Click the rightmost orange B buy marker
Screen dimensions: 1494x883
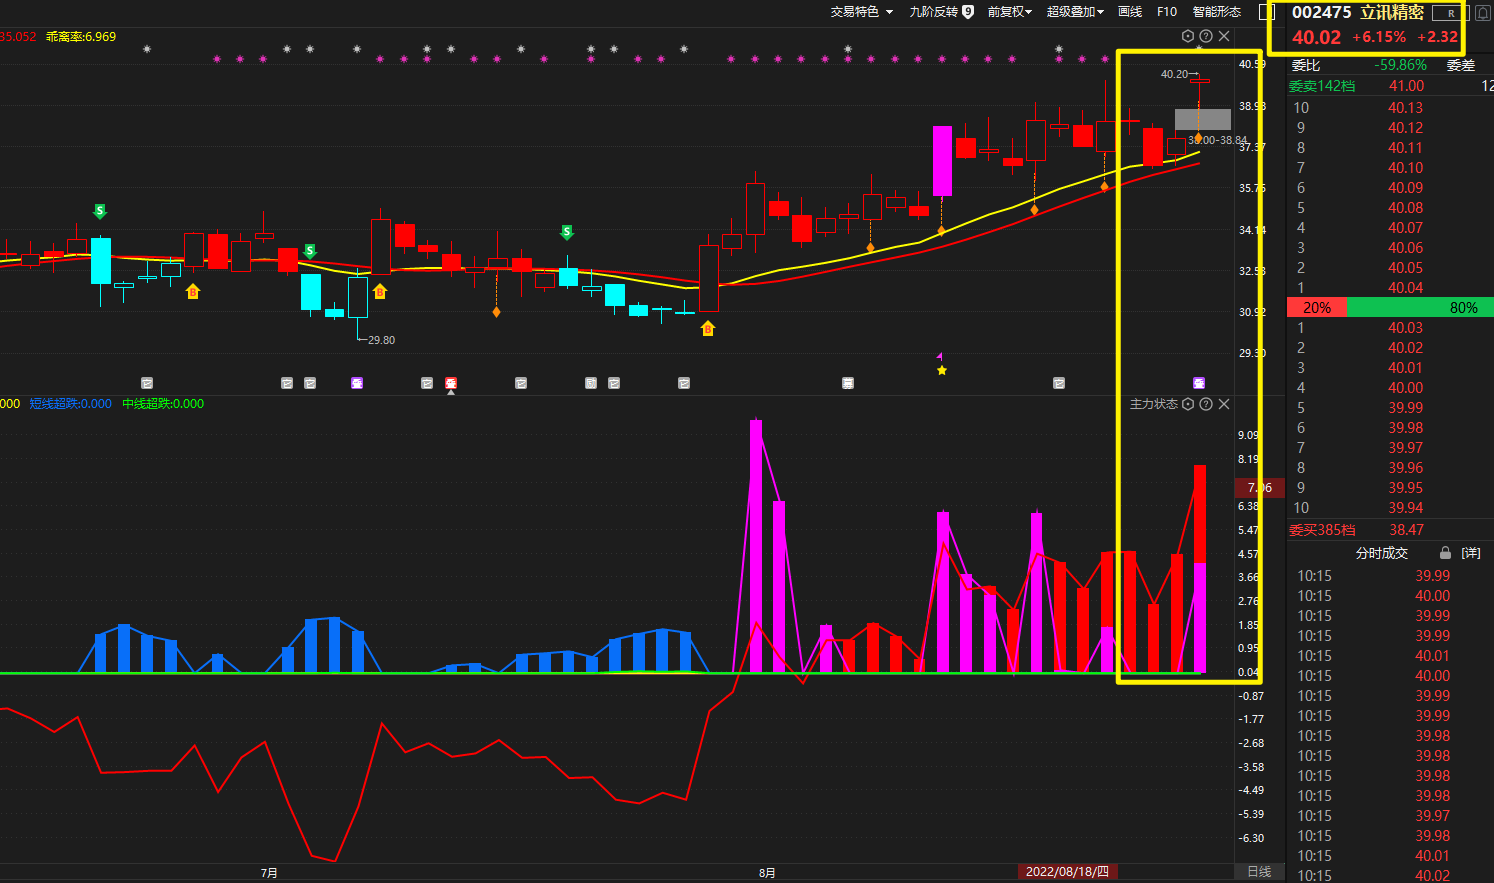(708, 328)
